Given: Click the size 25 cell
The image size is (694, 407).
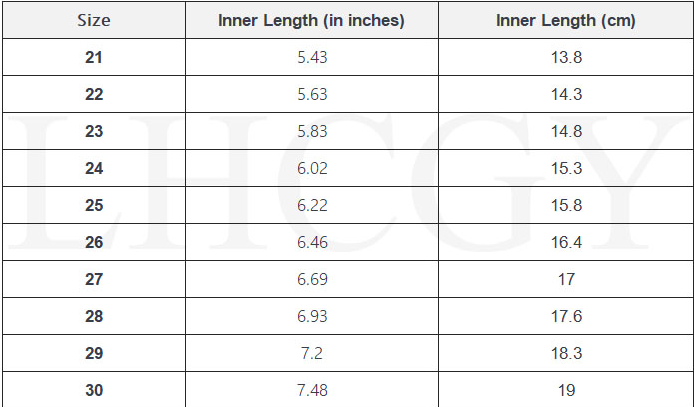Looking at the screenshot, I should pyautogui.click(x=94, y=205).
